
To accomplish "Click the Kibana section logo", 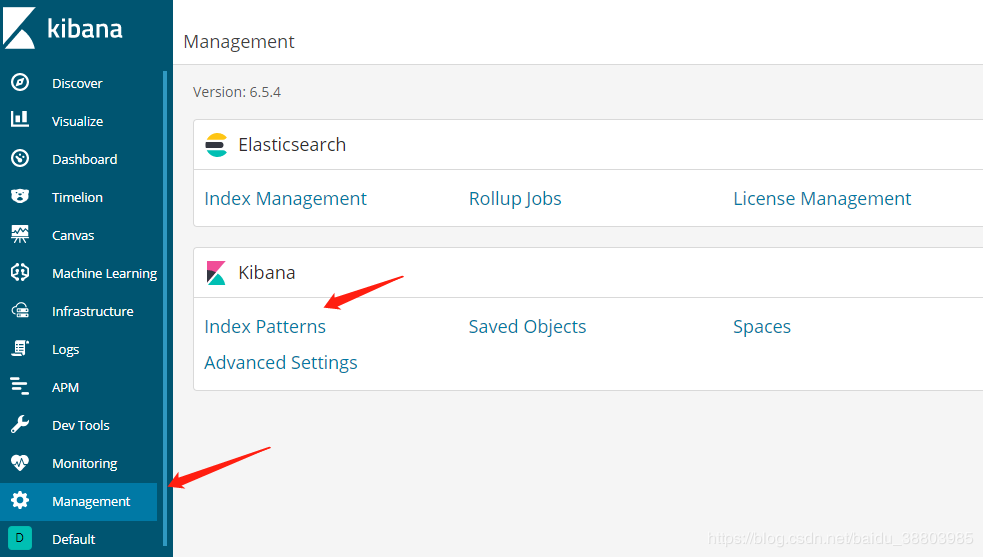I will point(216,273).
